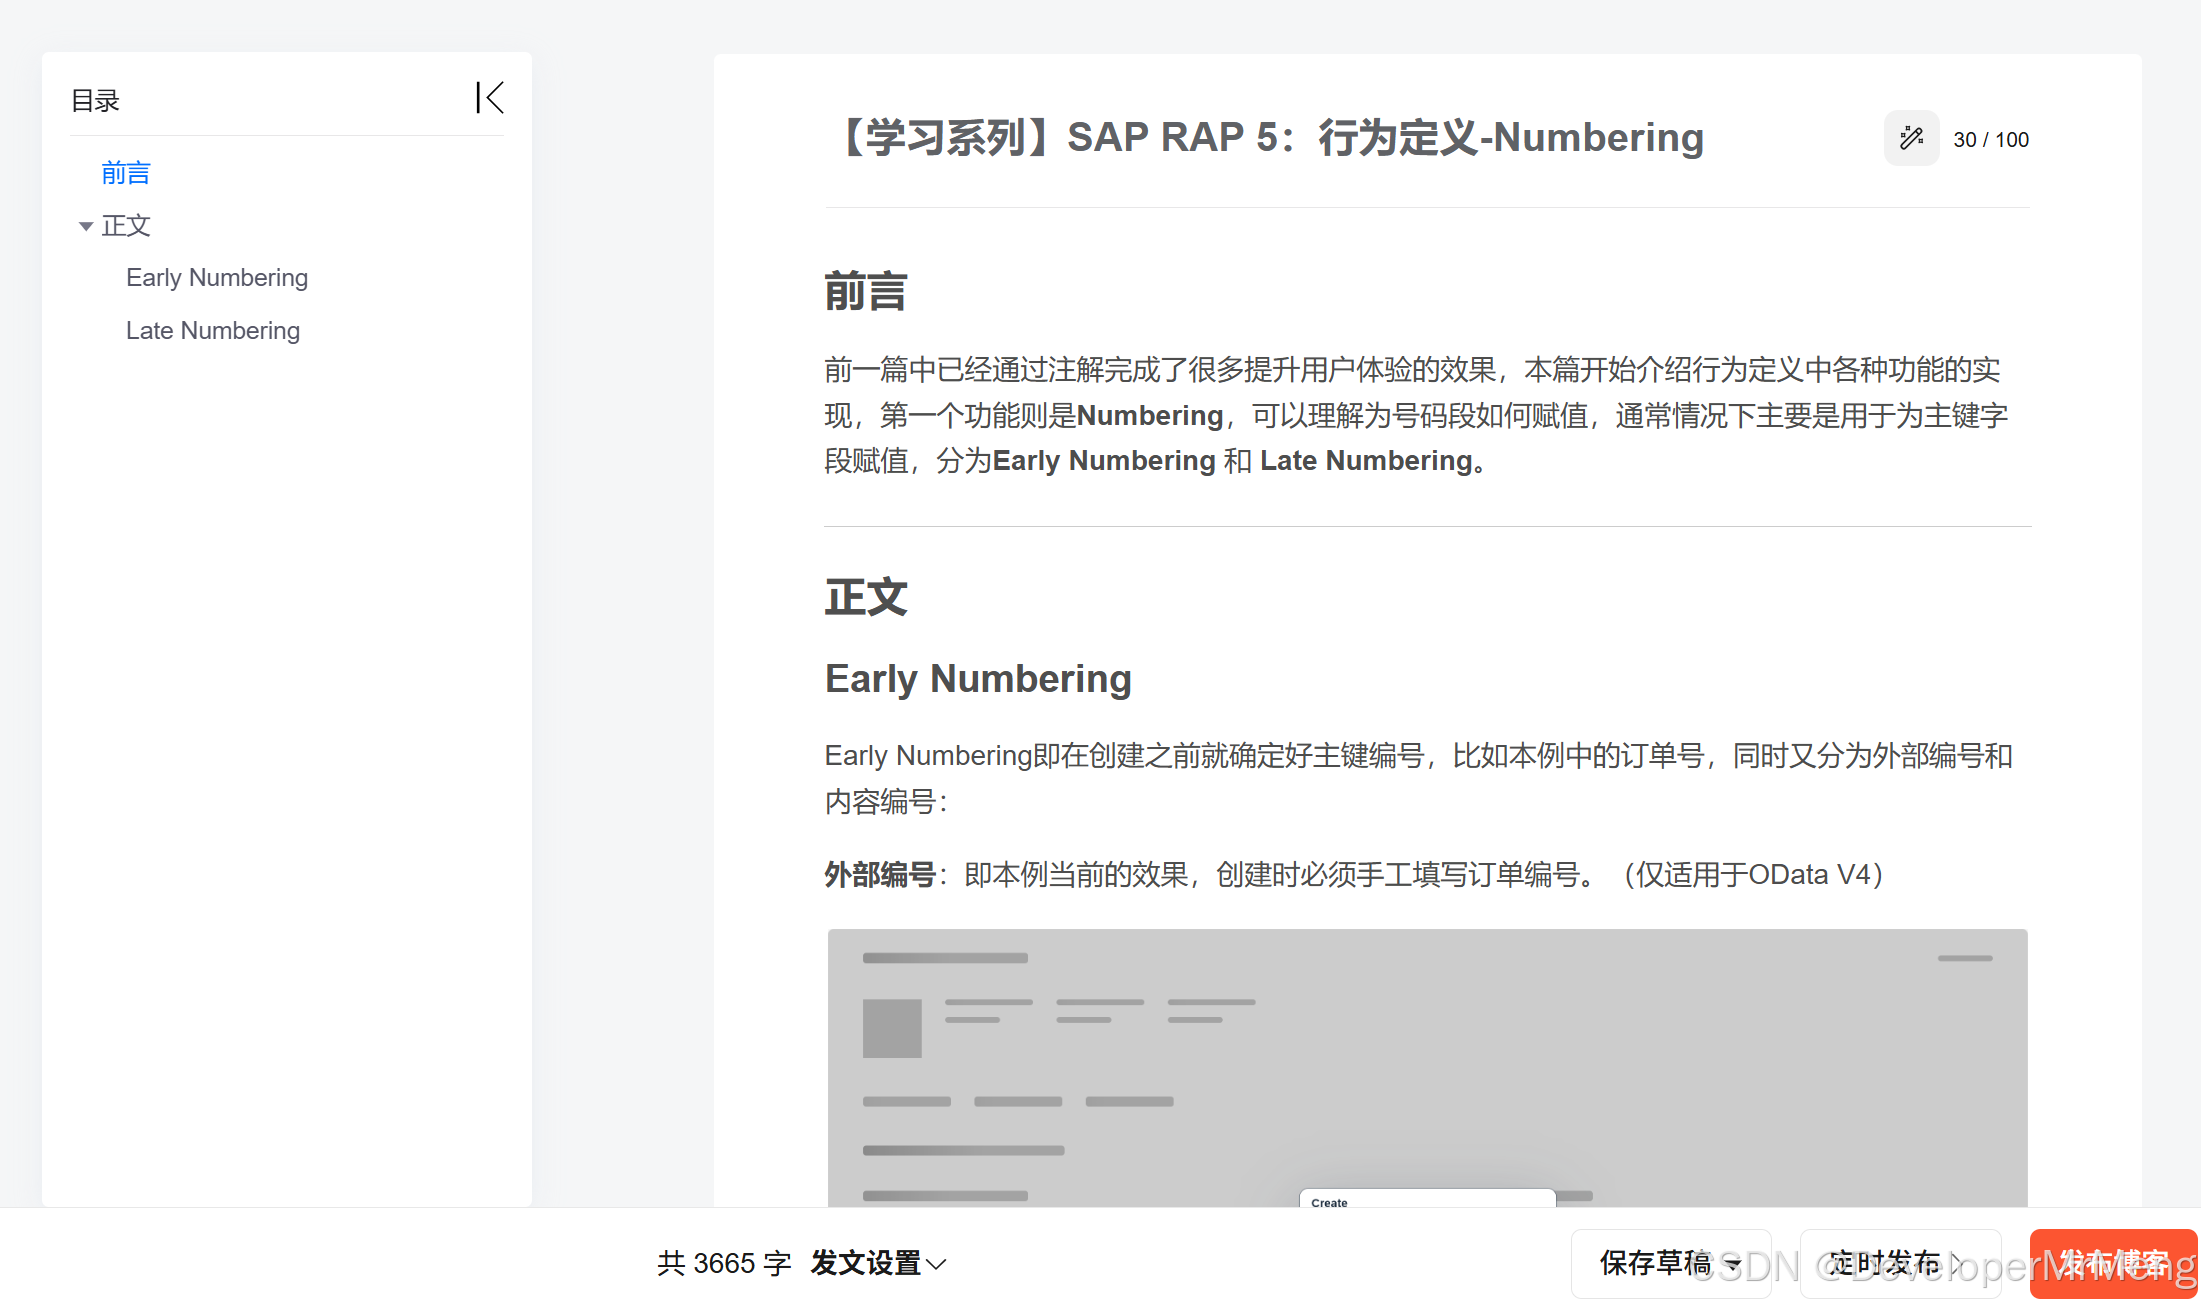The height and width of the screenshot is (1302, 2201).
Task: Click the orange 发布博客 button
Action: [2113, 1263]
